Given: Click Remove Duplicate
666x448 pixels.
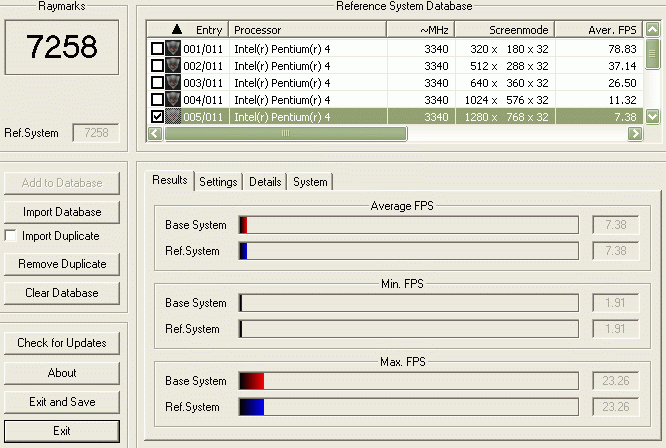Looking at the screenshot, I should [62, 264].
